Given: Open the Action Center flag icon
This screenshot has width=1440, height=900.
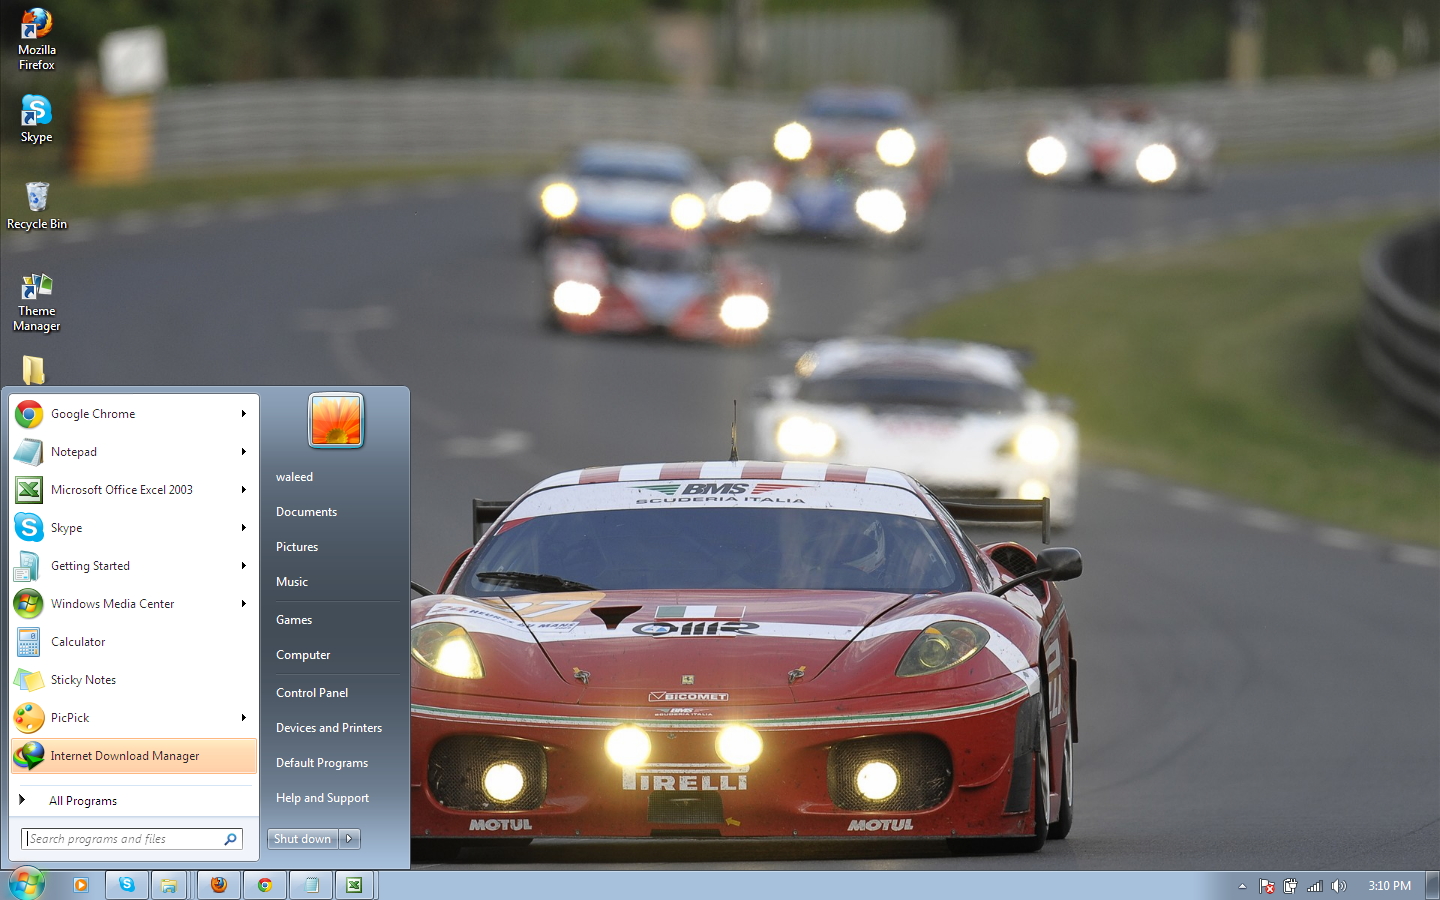Looking at the screenshot, I should pos(1267,885).
